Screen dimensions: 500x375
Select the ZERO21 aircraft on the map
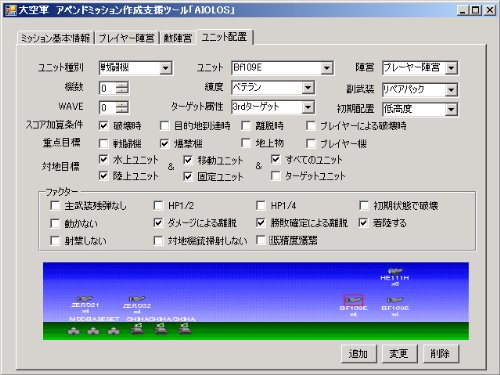point(85,299)
